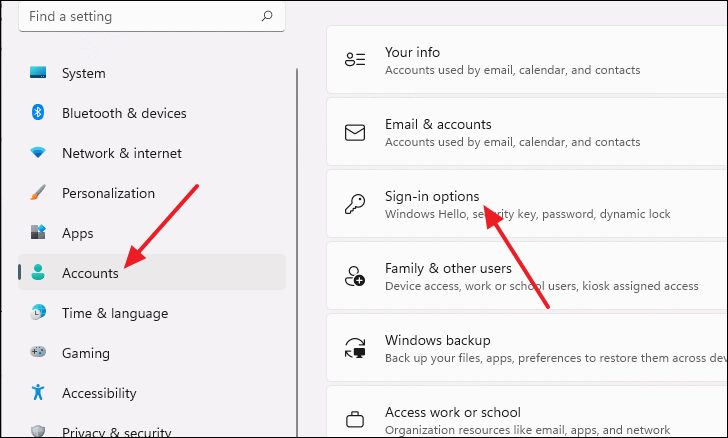728x438 pixels.
Task: Click the Privacy & security shield icon
Action: pos(38,431)
